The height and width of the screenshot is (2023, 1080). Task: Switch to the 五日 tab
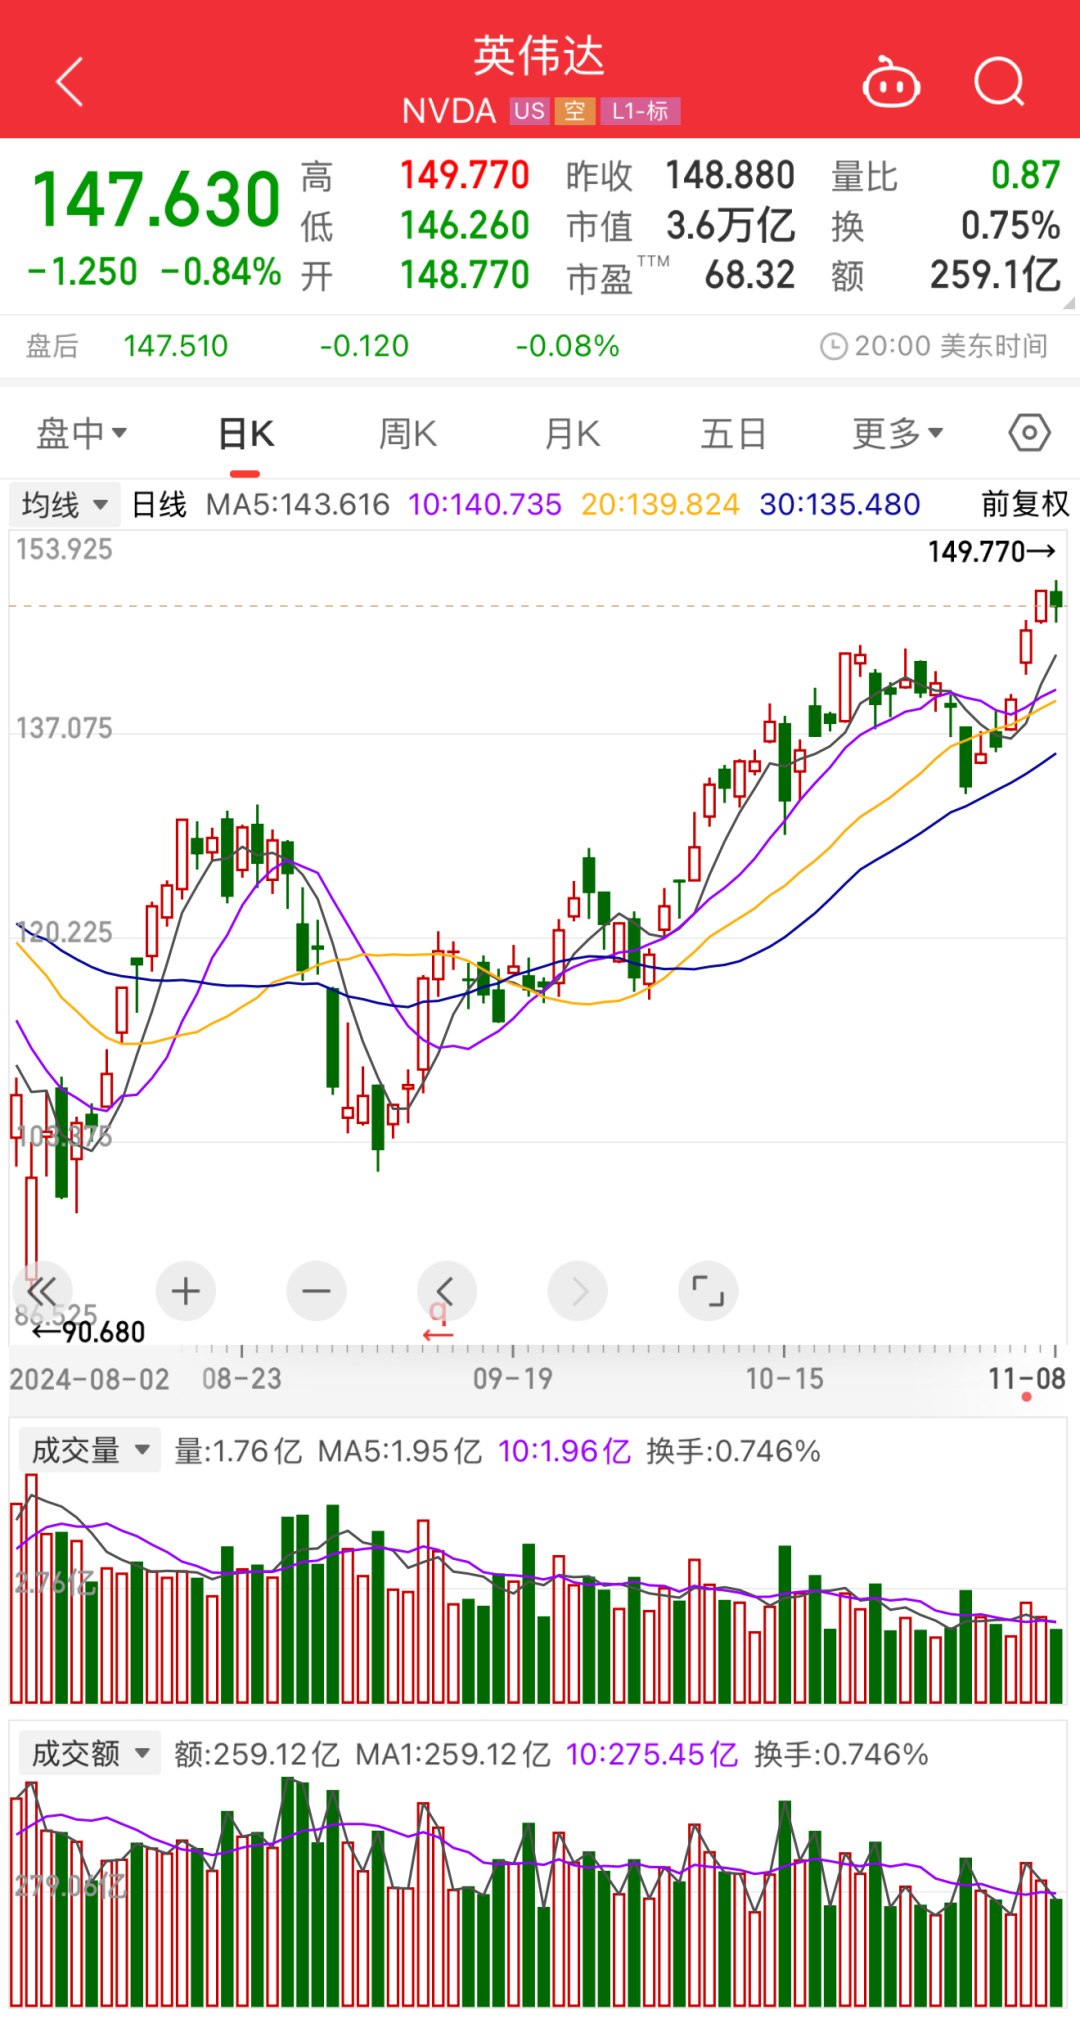(733, 433)
